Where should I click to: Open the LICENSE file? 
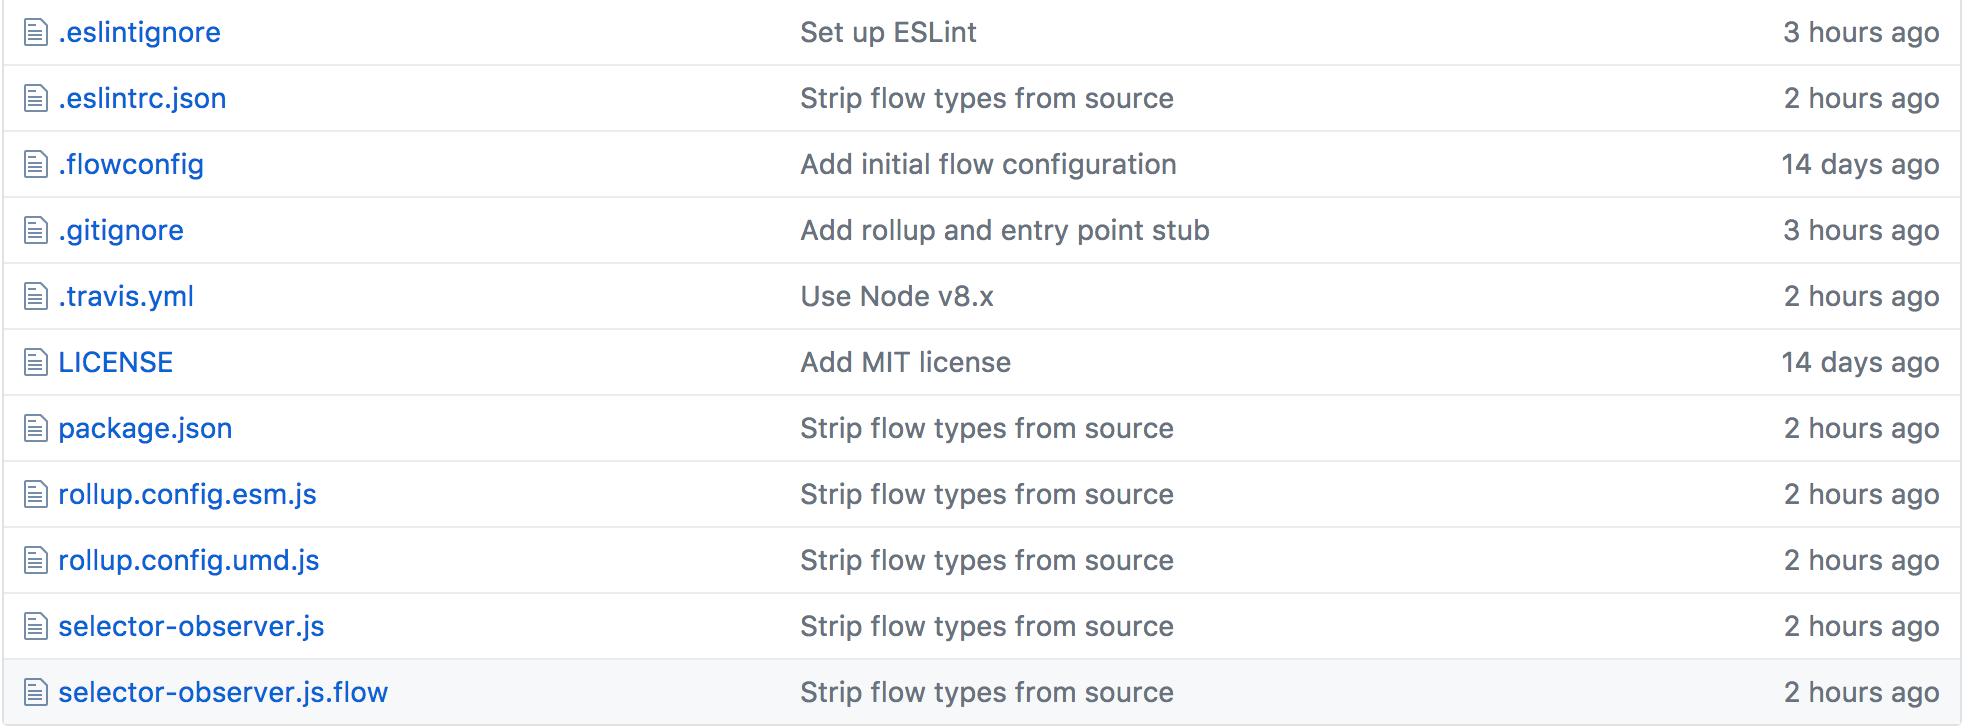tap(115, 363)
